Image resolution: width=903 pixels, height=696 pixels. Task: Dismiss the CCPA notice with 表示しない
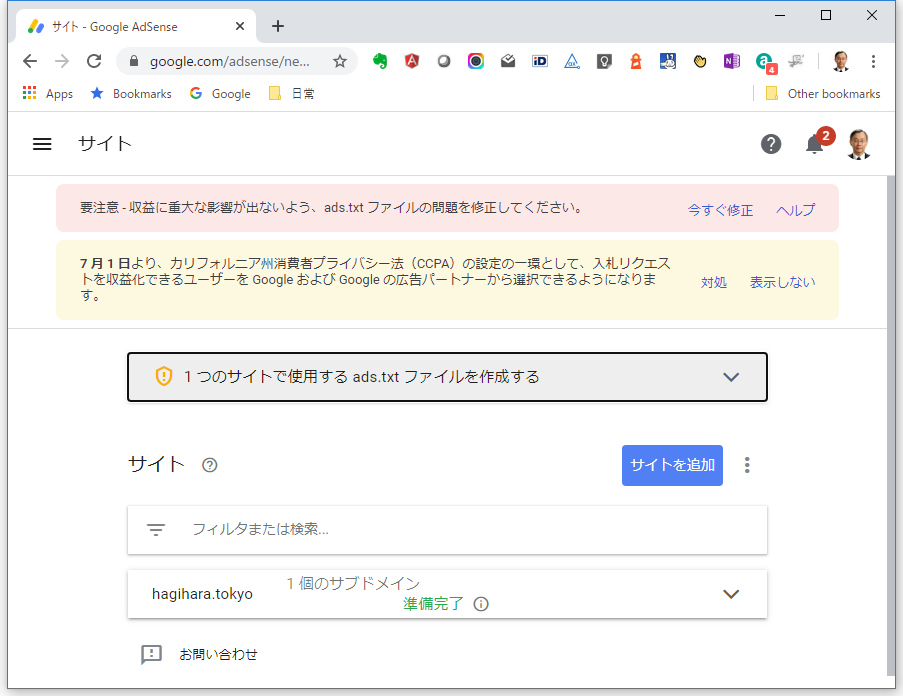point(782,282)
